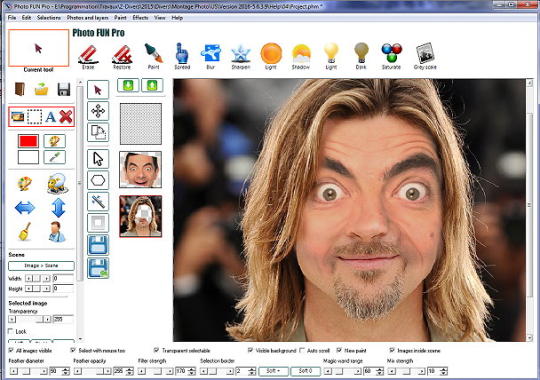Open the File menu
The width and height of the screenshot is (540, 380).
12,18
